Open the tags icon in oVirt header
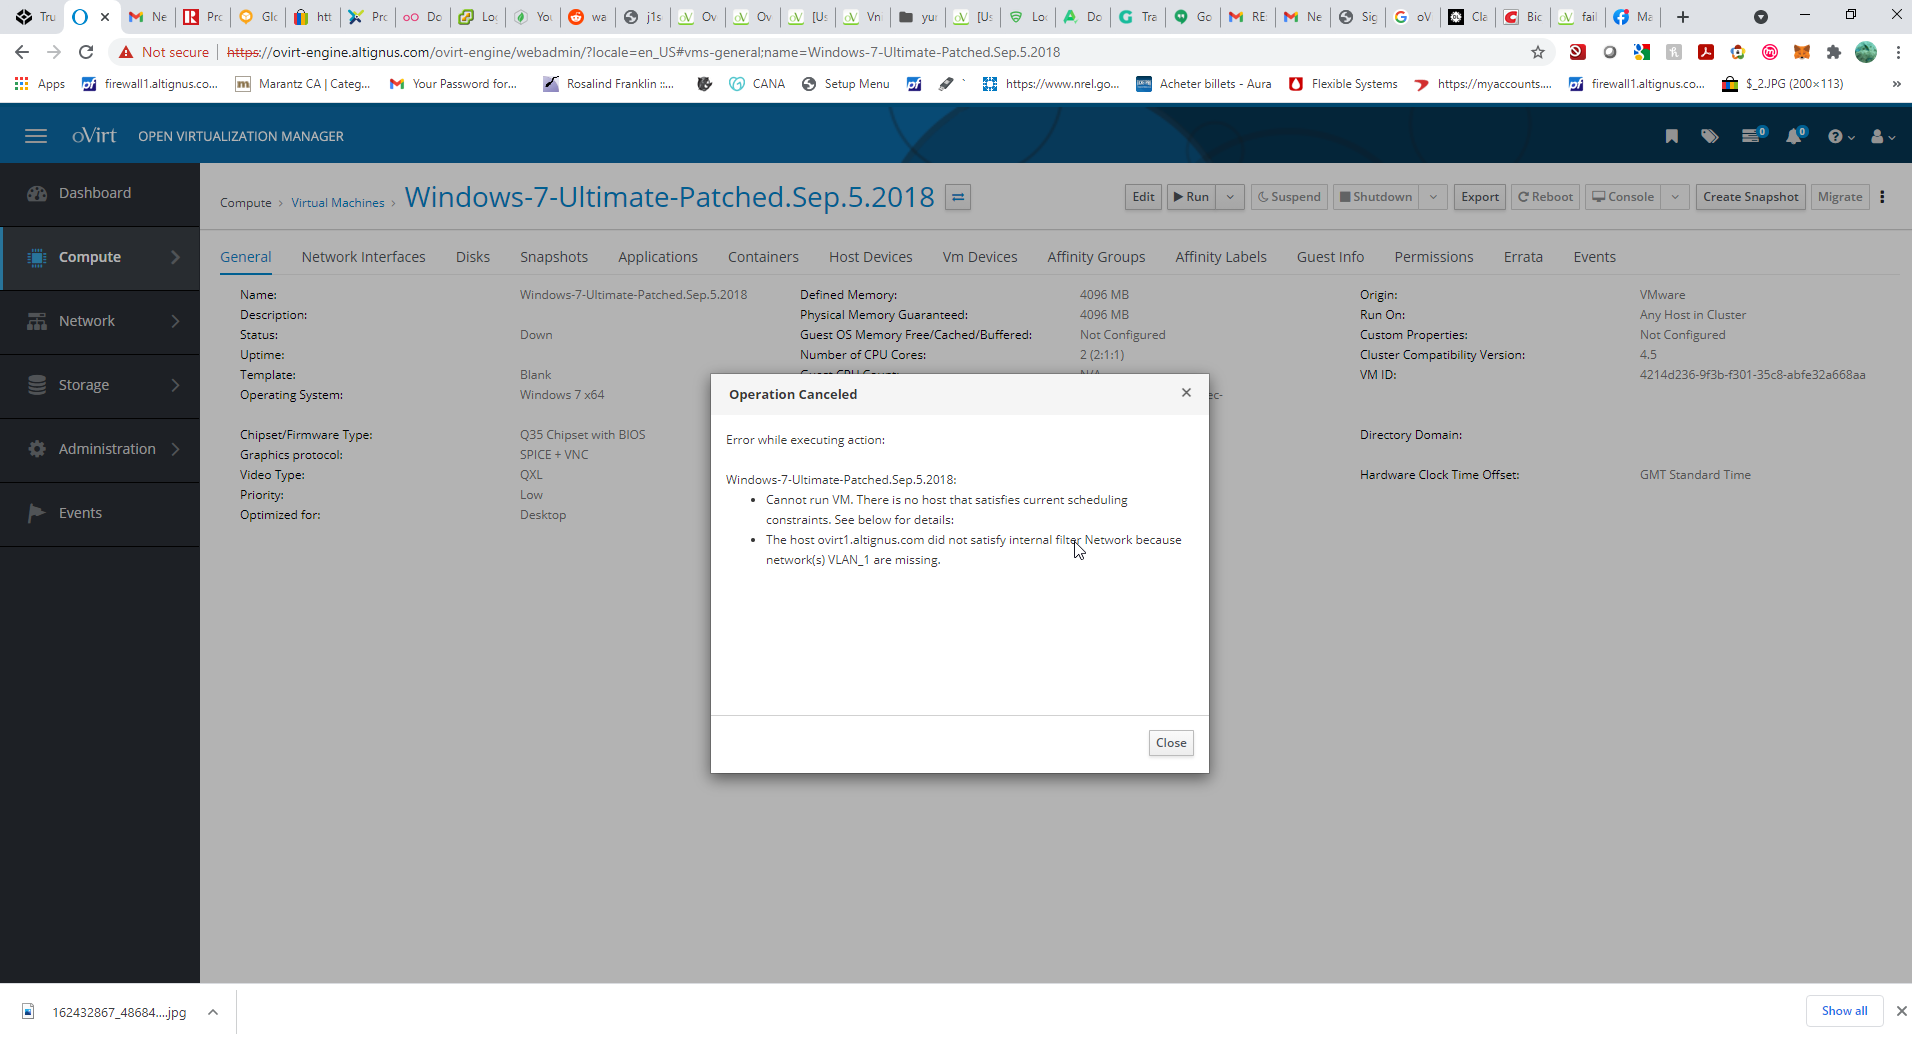Viewport: 1912px width, 1040px height. click(x=1710, y=136)
